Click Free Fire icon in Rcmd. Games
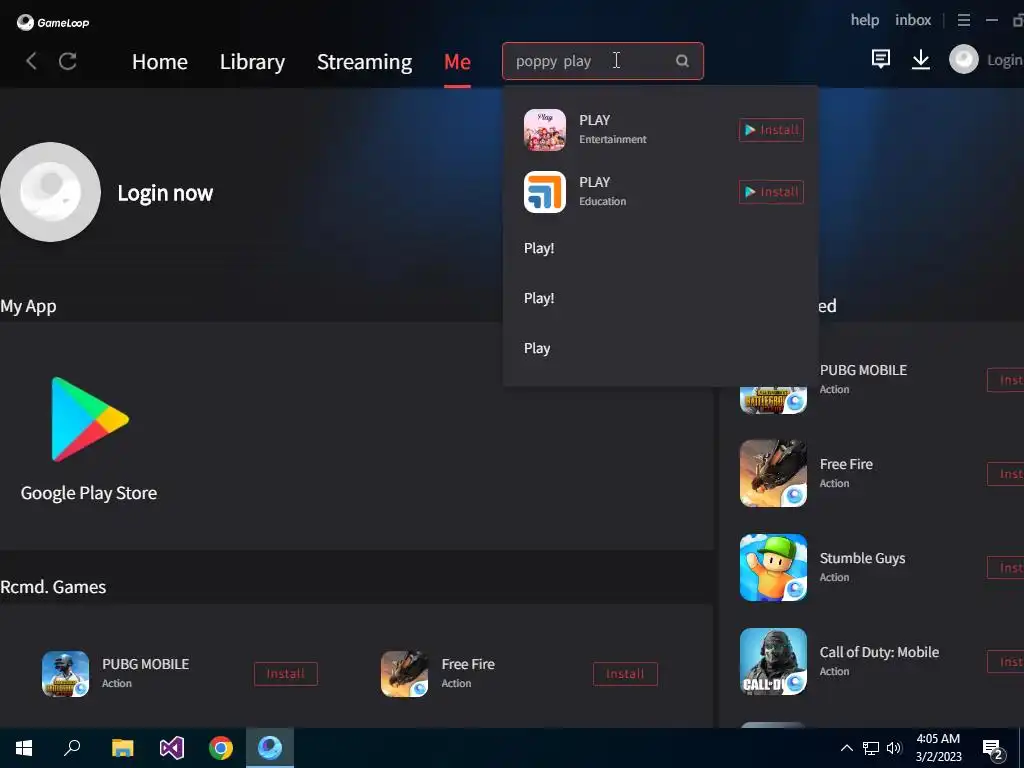 (404, 674)
